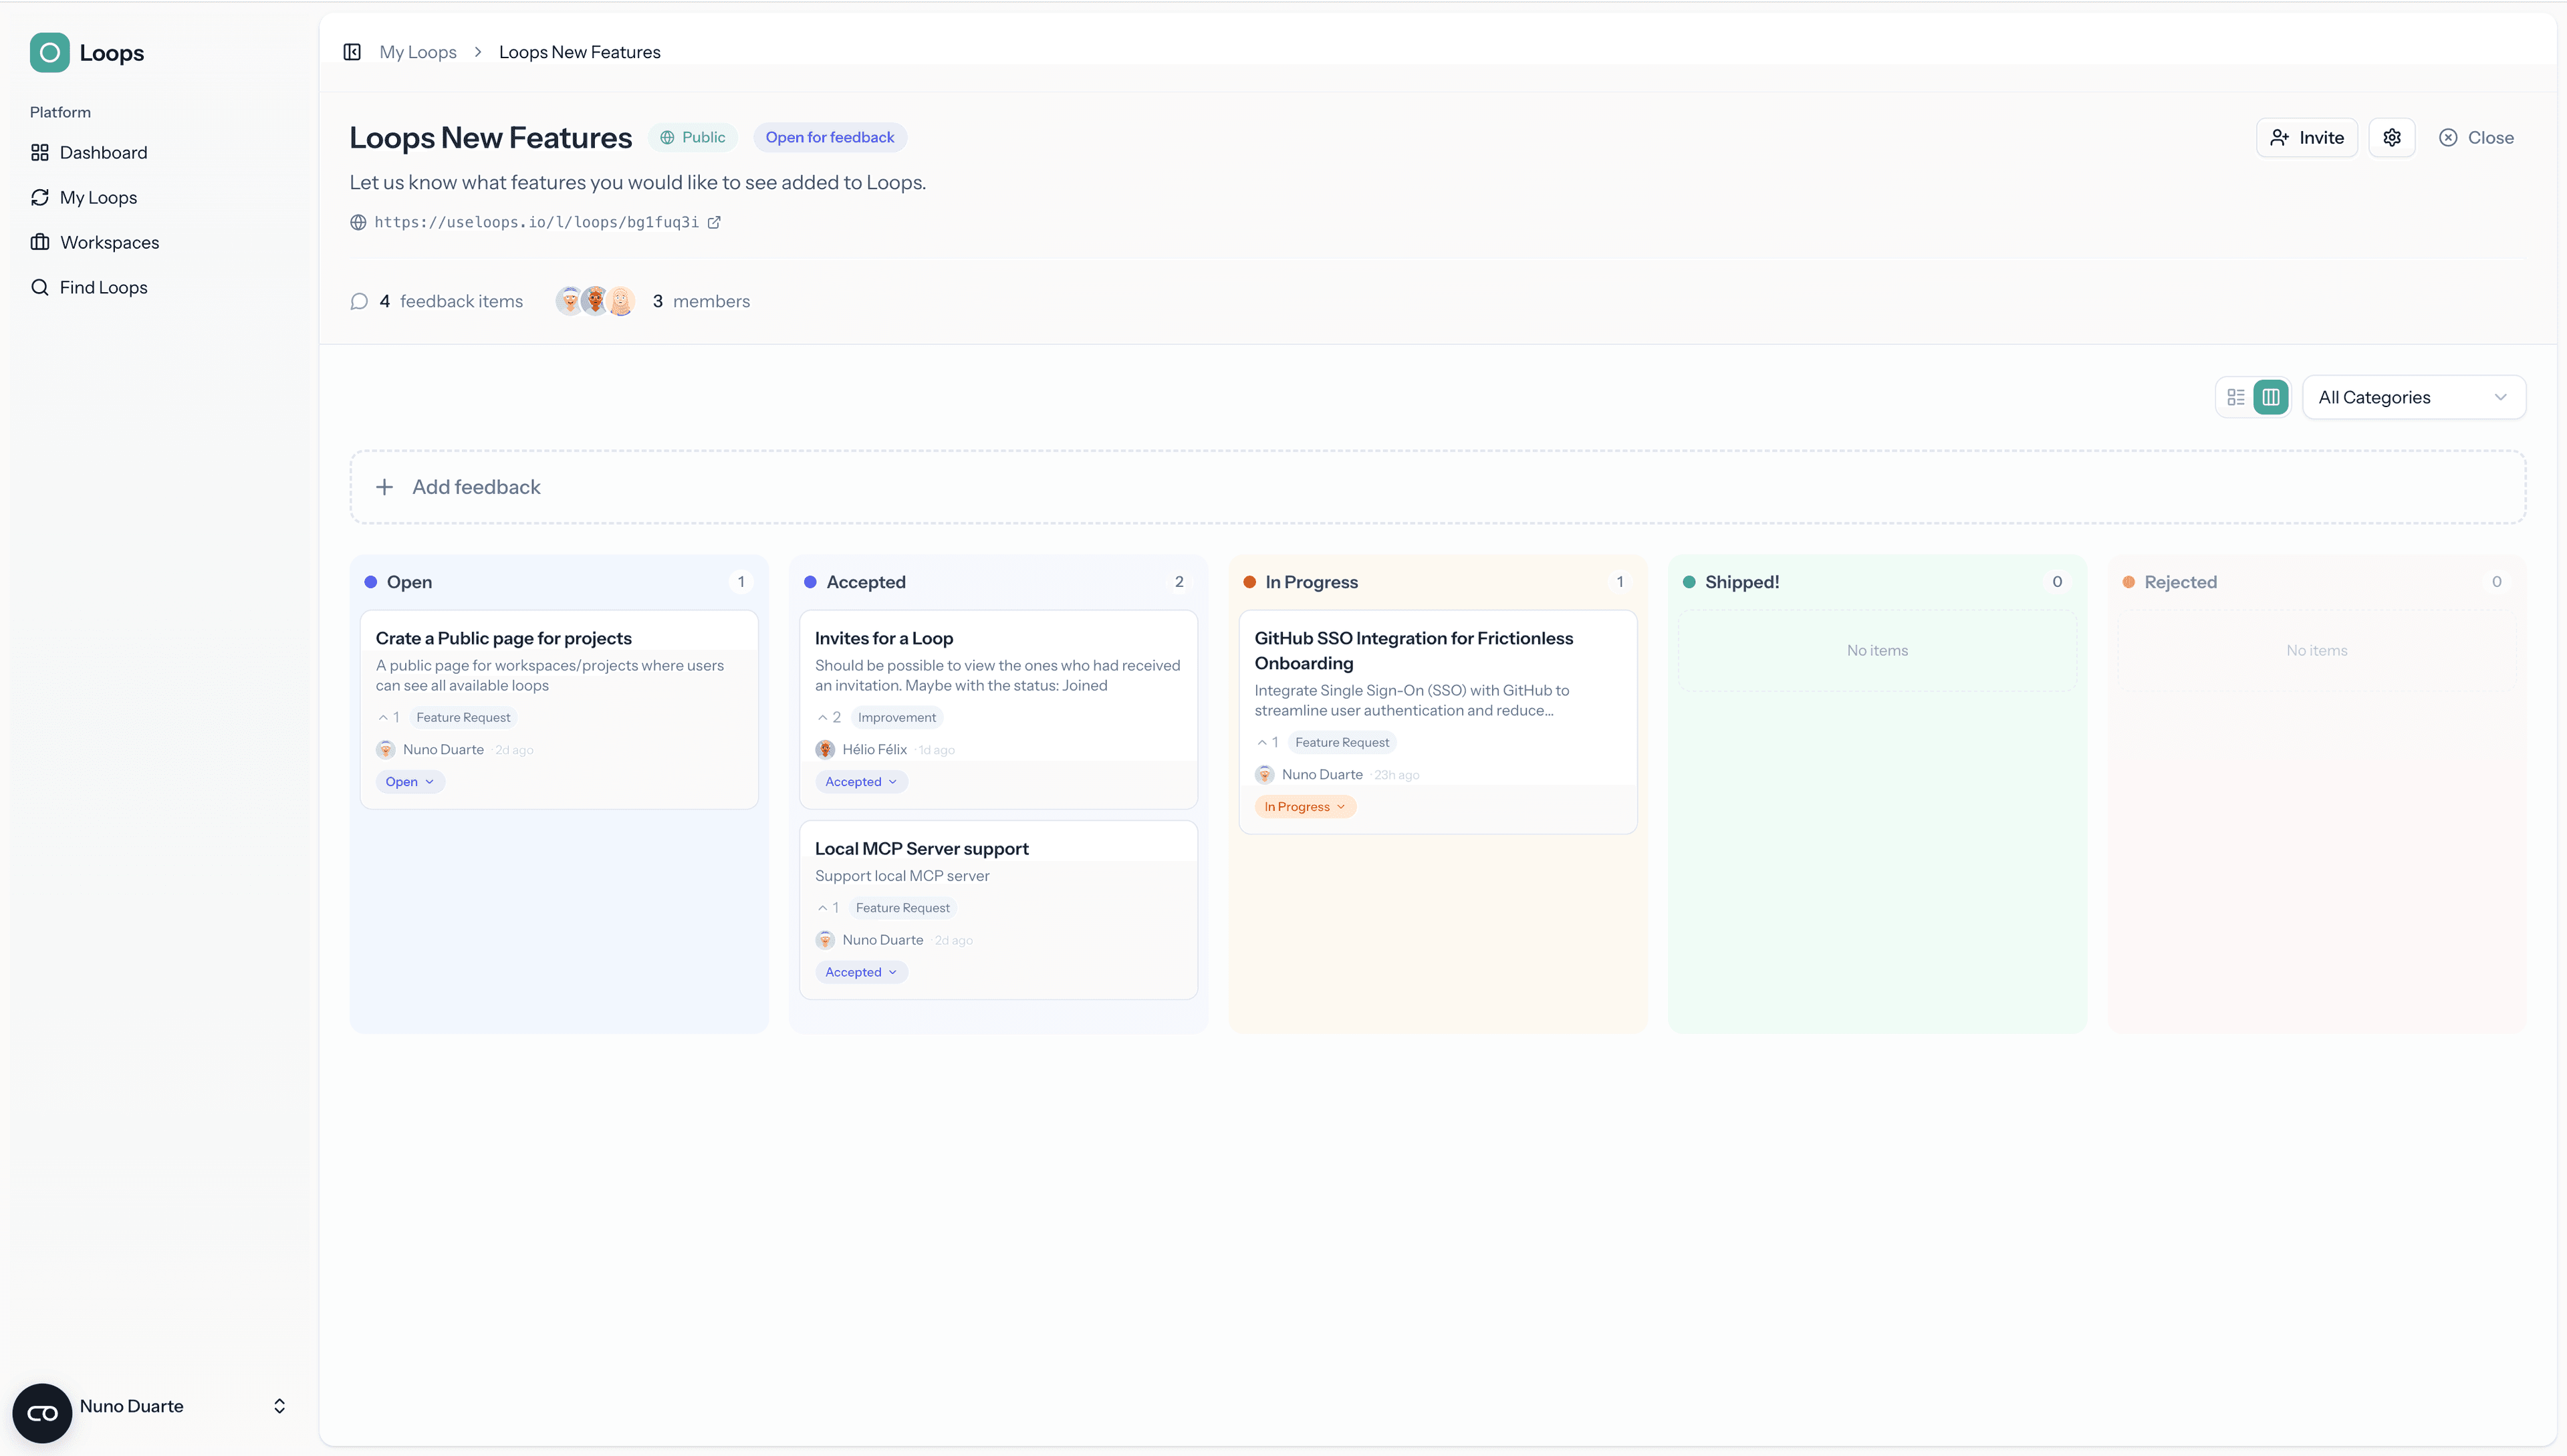Screen dimensions: 2567x1456
Task: Change status of Local MCP Server support card
Action: point(861,971)
